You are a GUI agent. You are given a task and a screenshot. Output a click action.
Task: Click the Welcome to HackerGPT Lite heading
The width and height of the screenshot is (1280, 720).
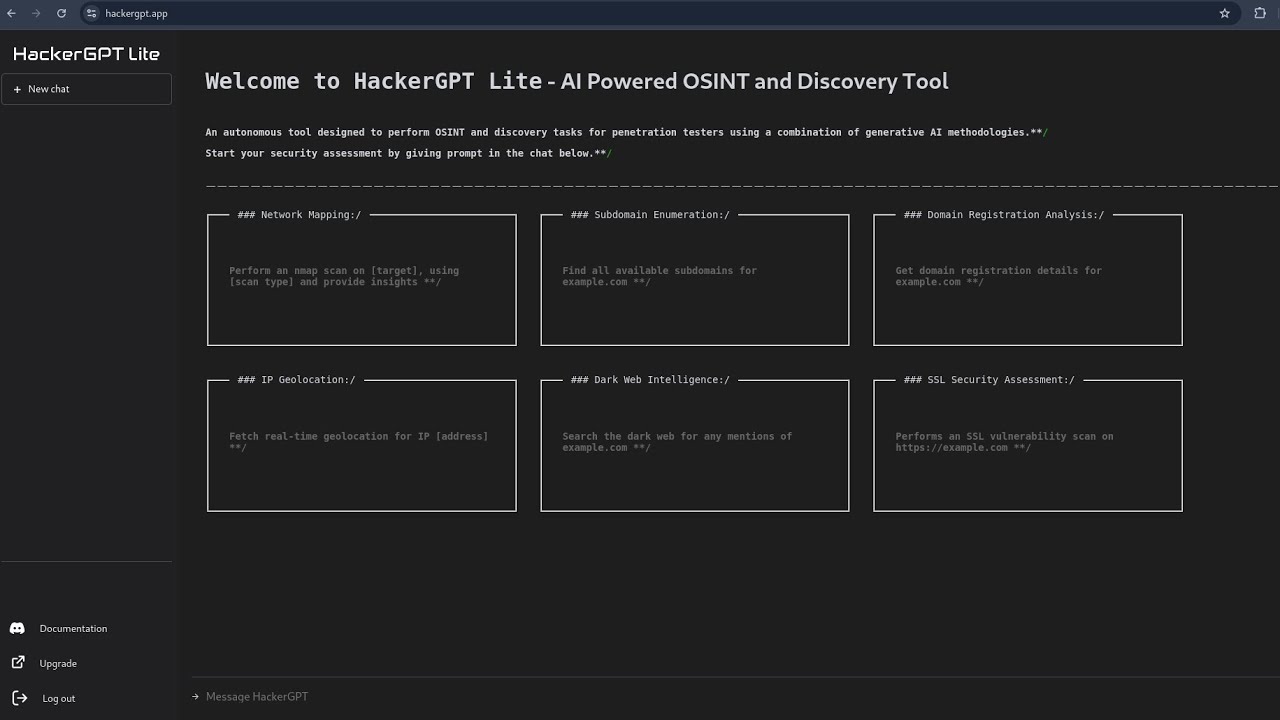pos(577,81)
